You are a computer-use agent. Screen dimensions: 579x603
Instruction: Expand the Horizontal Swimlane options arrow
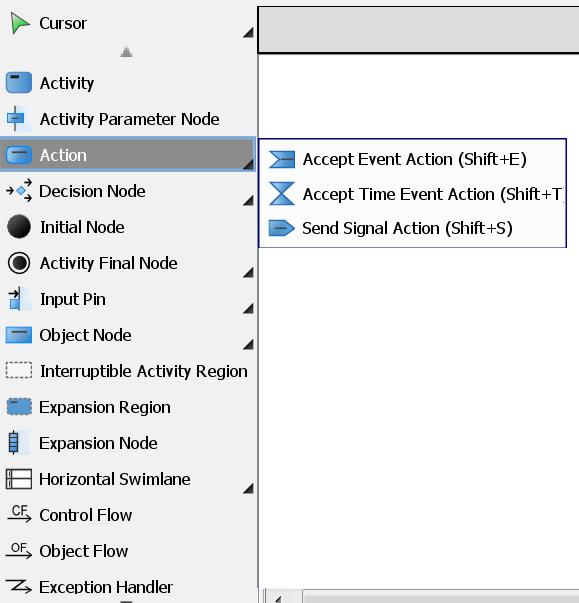click(x=248, y=488)
